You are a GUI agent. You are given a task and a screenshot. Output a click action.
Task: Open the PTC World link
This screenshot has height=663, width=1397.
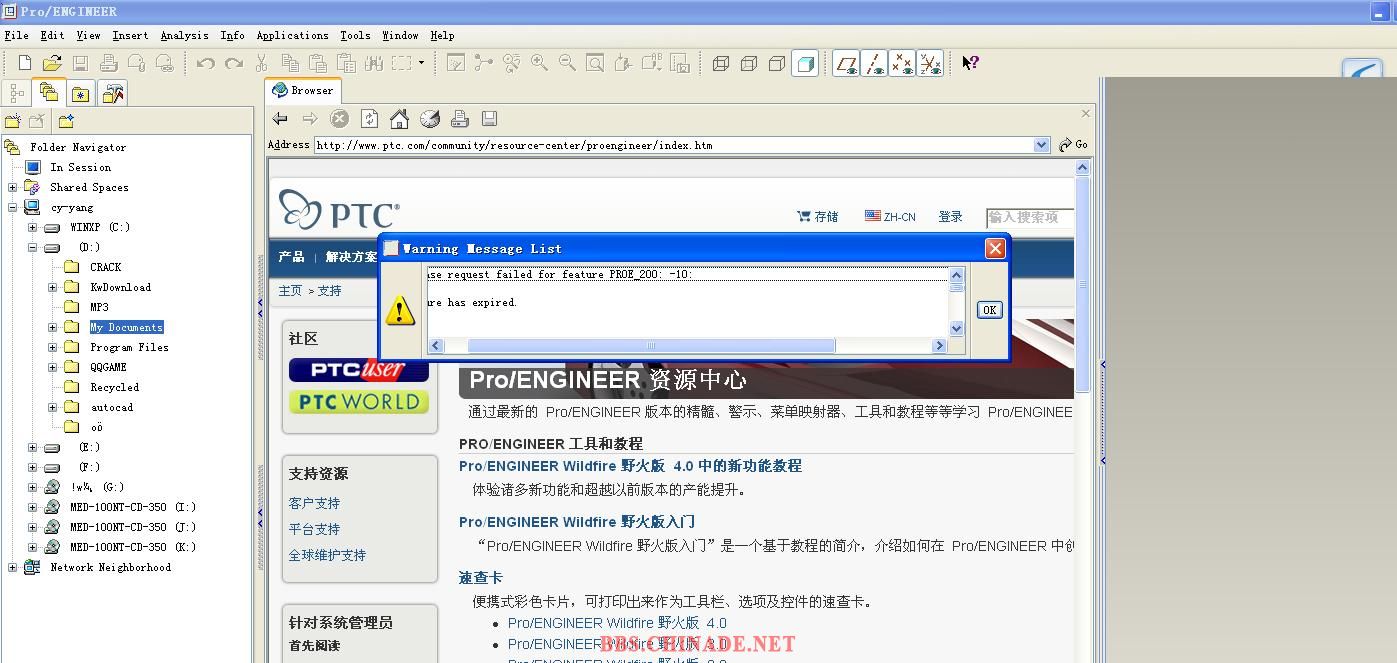(x=359, y=402)
